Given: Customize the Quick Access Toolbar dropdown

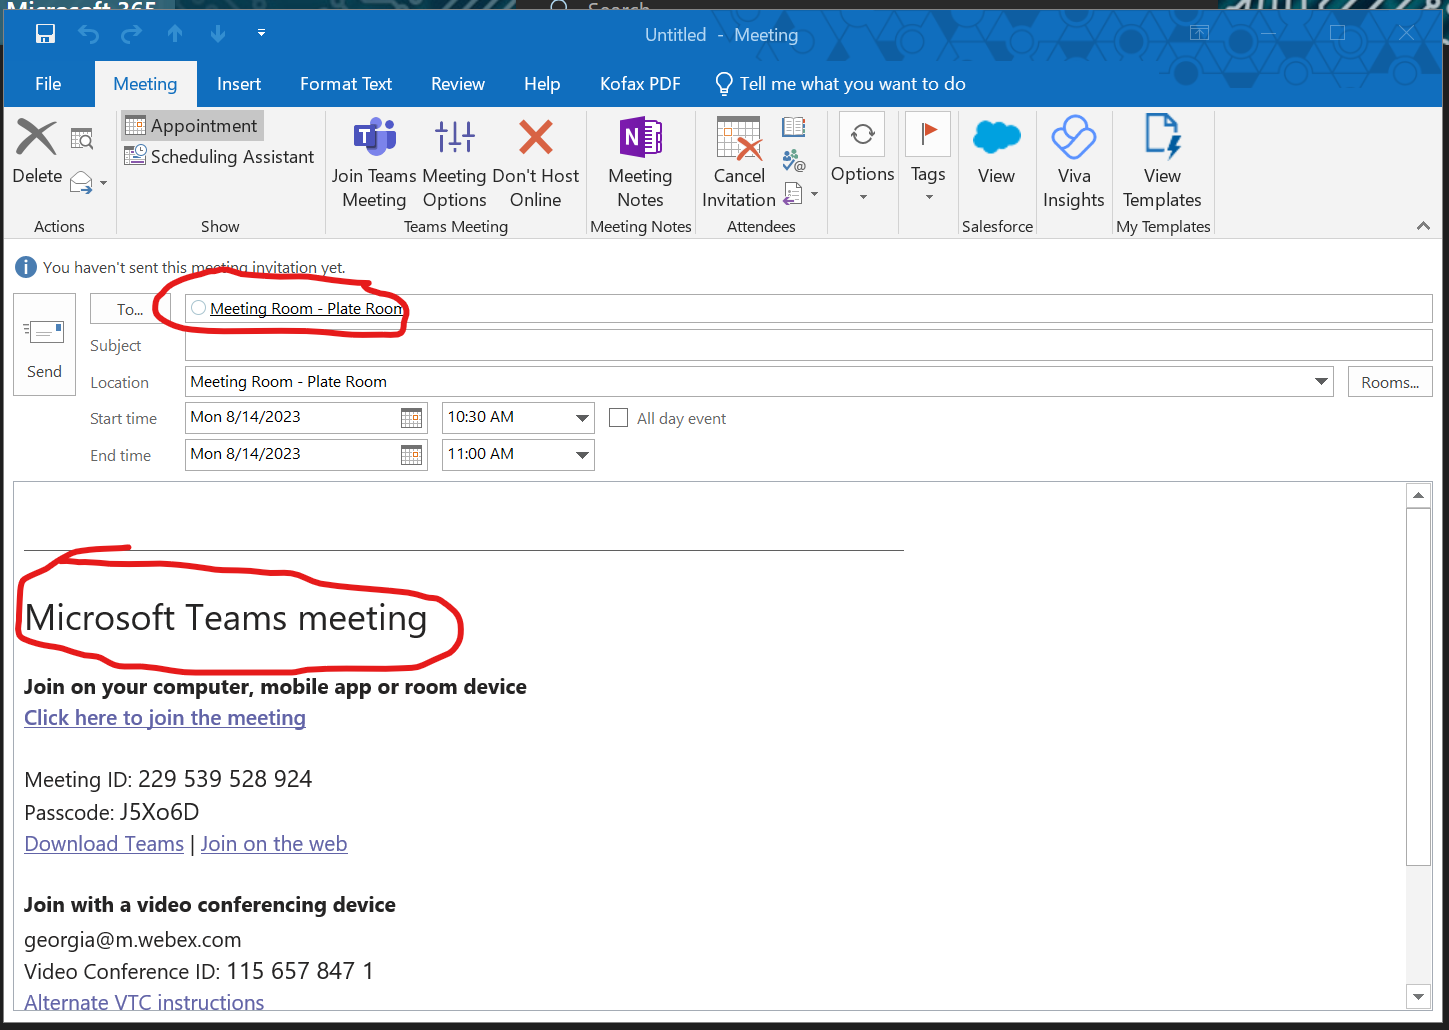Looking at the screenshot, I should pyautogui.click(x=261, y=33).
